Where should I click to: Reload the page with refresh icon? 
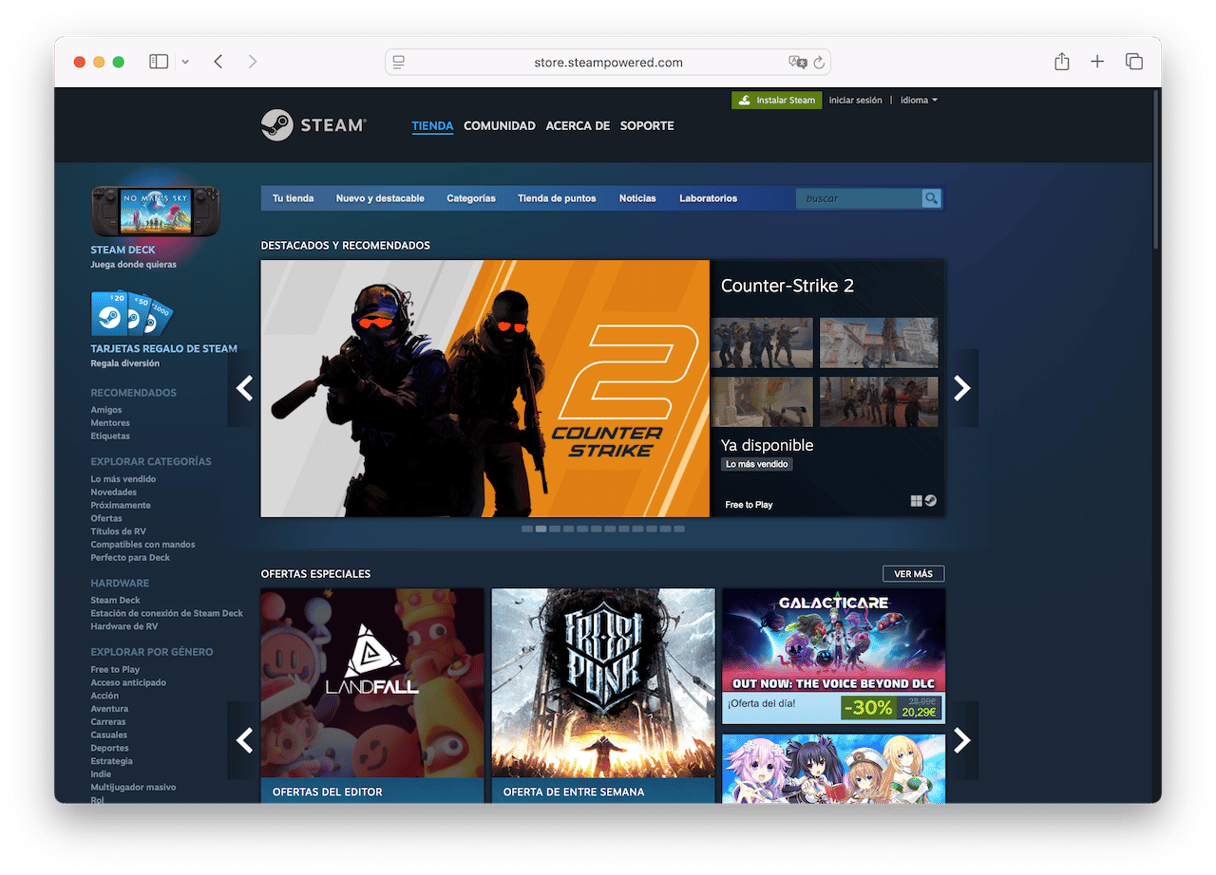click(819, 62)
